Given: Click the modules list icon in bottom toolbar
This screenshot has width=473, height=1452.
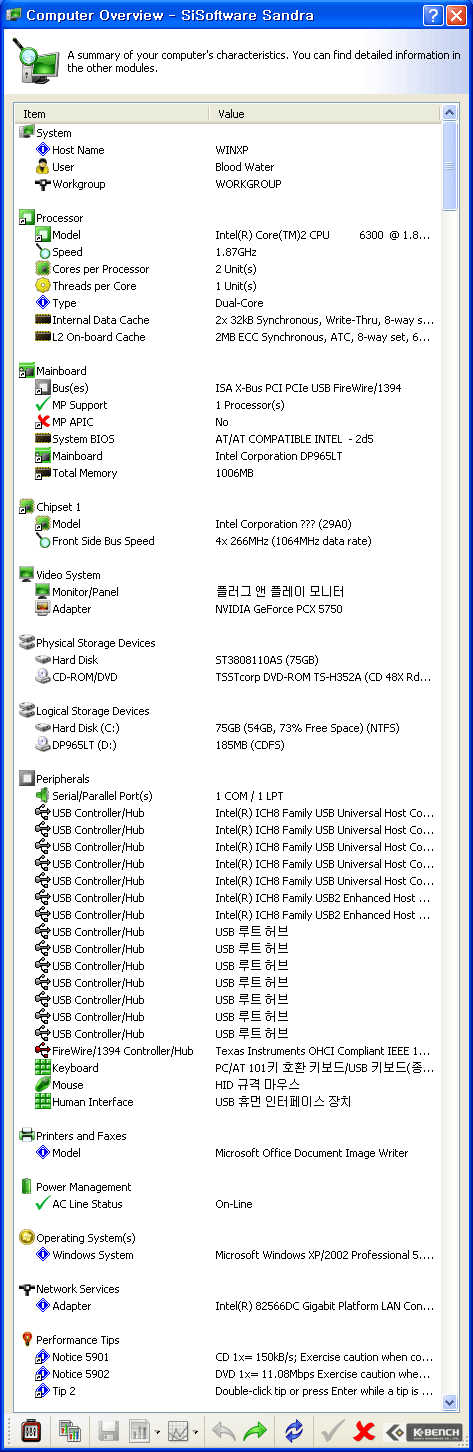Looking at the screenshot, I should tap(69, 1431).
